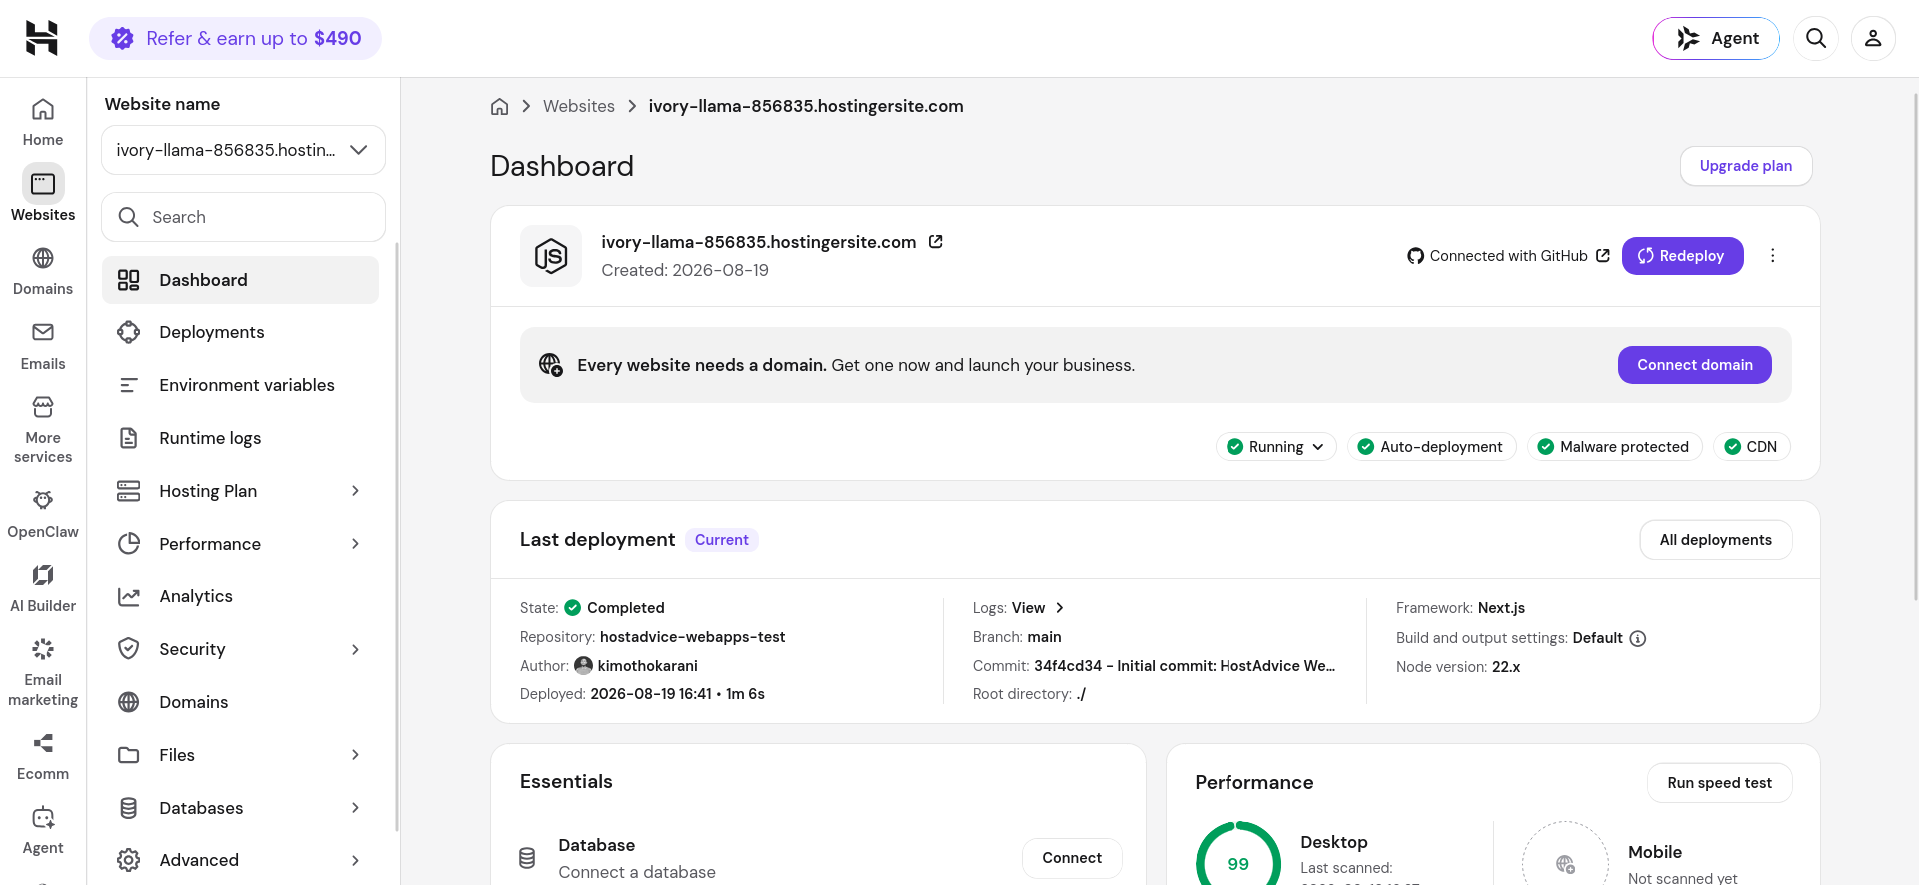
Task: Open Ecomm from the rail
Action: [x=43, y=756]
